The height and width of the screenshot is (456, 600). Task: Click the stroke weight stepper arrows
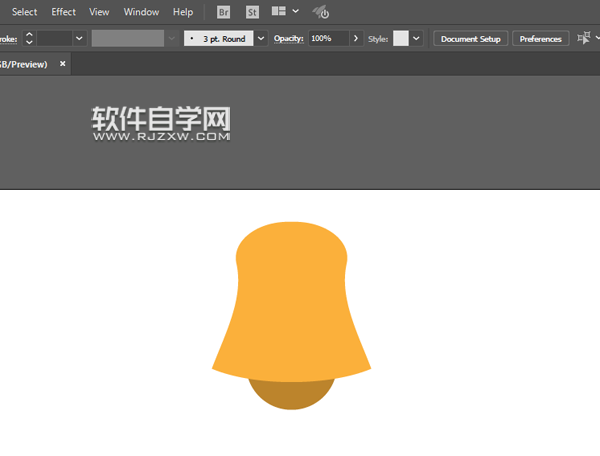click(x=29, y=38)
